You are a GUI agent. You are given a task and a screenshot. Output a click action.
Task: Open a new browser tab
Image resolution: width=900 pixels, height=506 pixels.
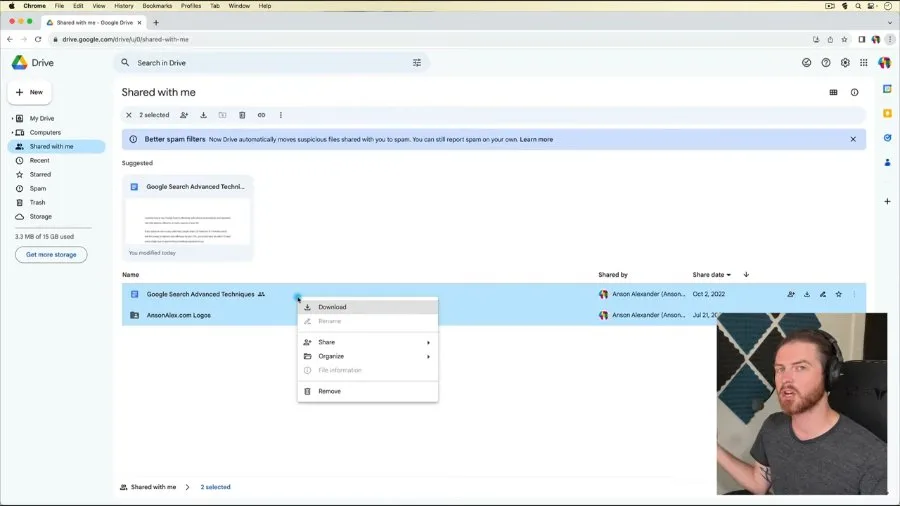[x=156, y=22]
